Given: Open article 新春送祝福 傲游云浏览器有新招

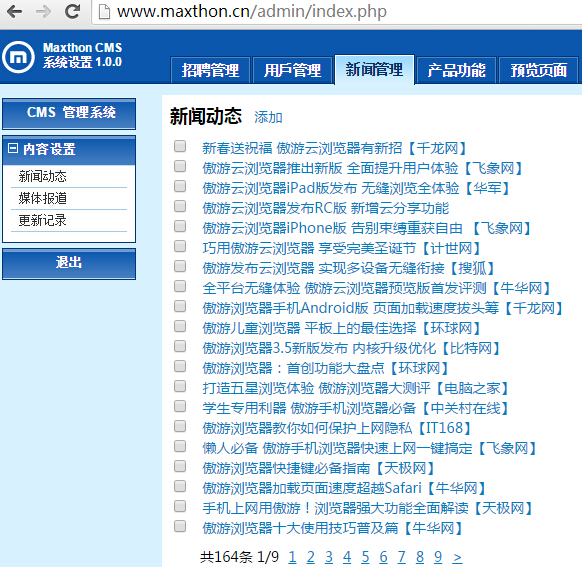Looking at the screenshot, I should pyautogui.click(x=335, y=148).
